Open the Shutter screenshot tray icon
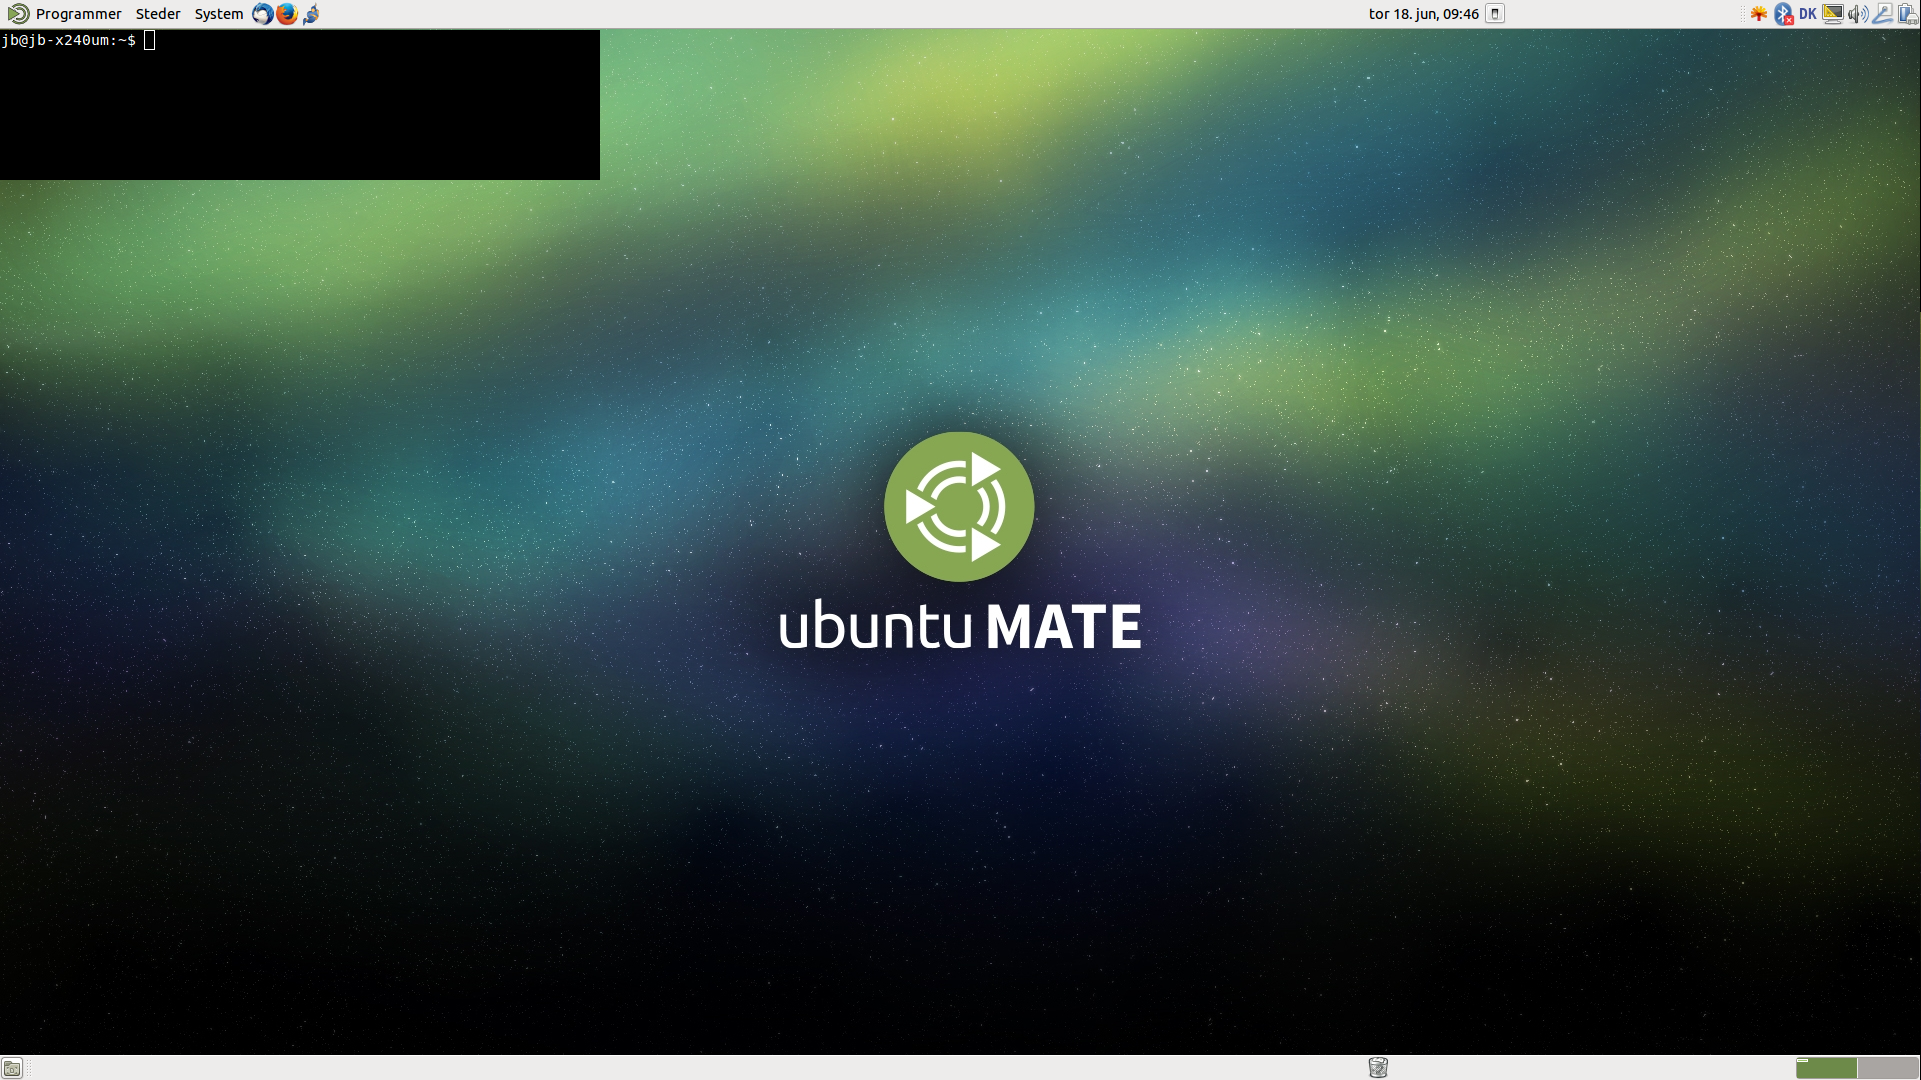Image resolution: width=1921 pixels, height=1080 pixels. (1759, 14)
